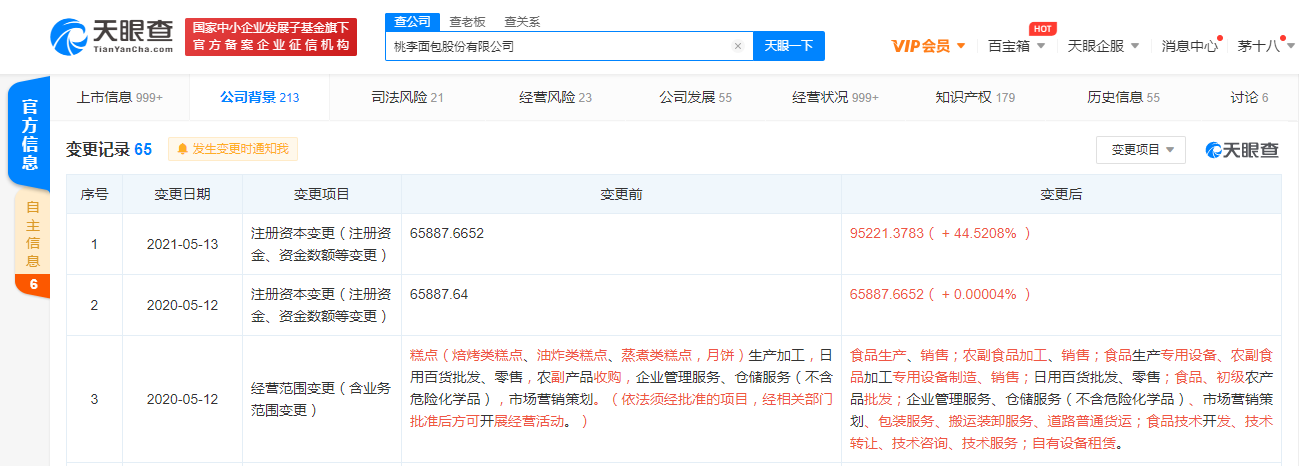Open the 天眼企服 dropdown
This screenshot has height=466, width=1299.
1103,46
